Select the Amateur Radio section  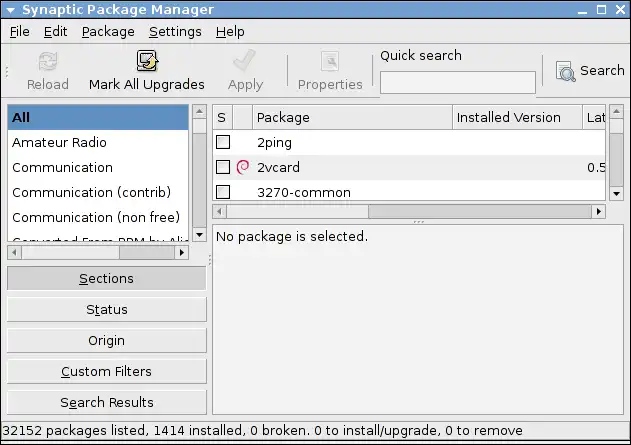tap(98, 142)
